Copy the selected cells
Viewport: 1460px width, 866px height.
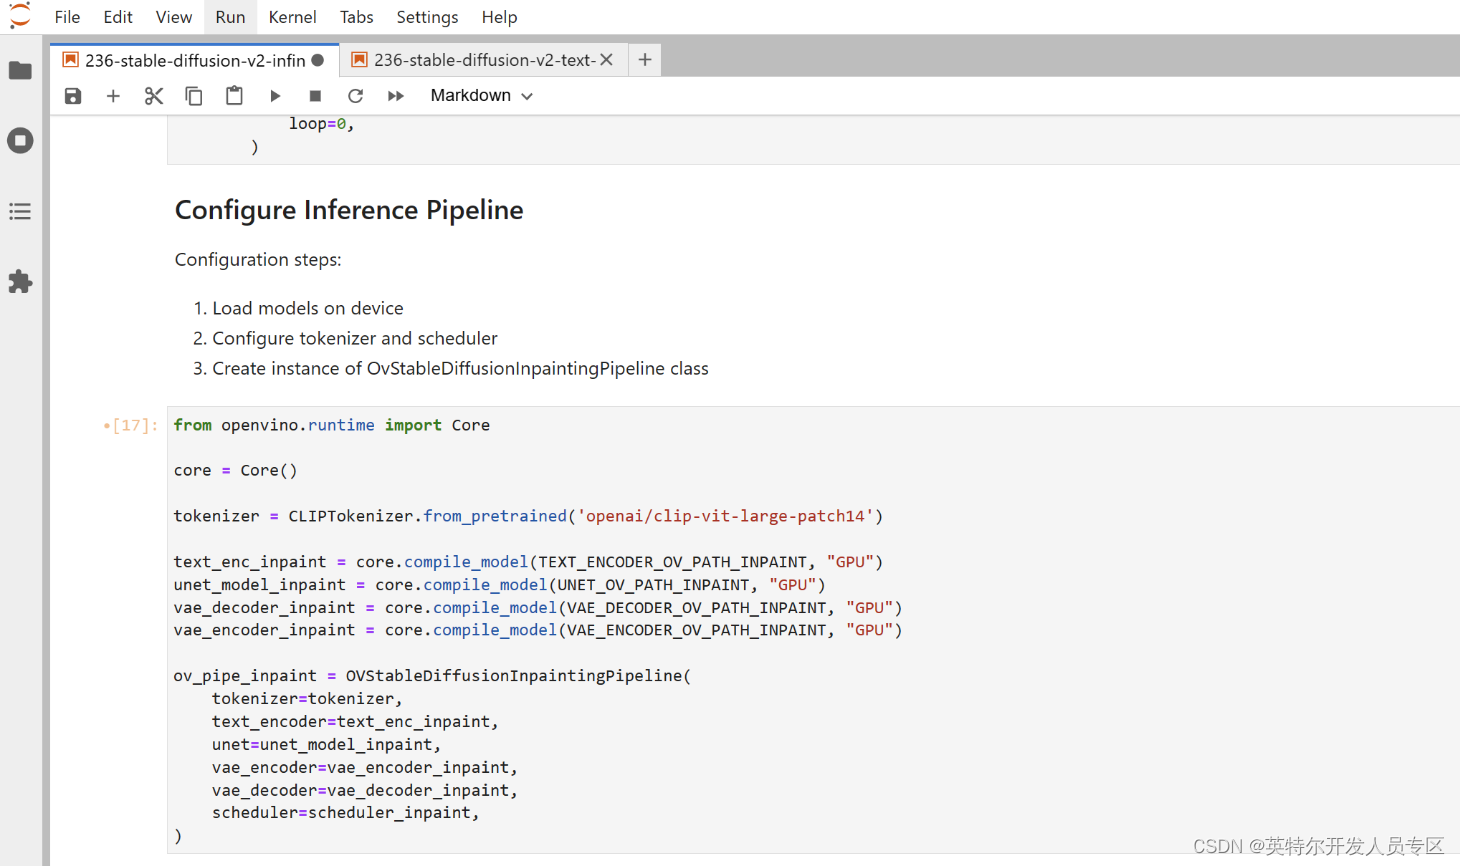coord(194,96)
